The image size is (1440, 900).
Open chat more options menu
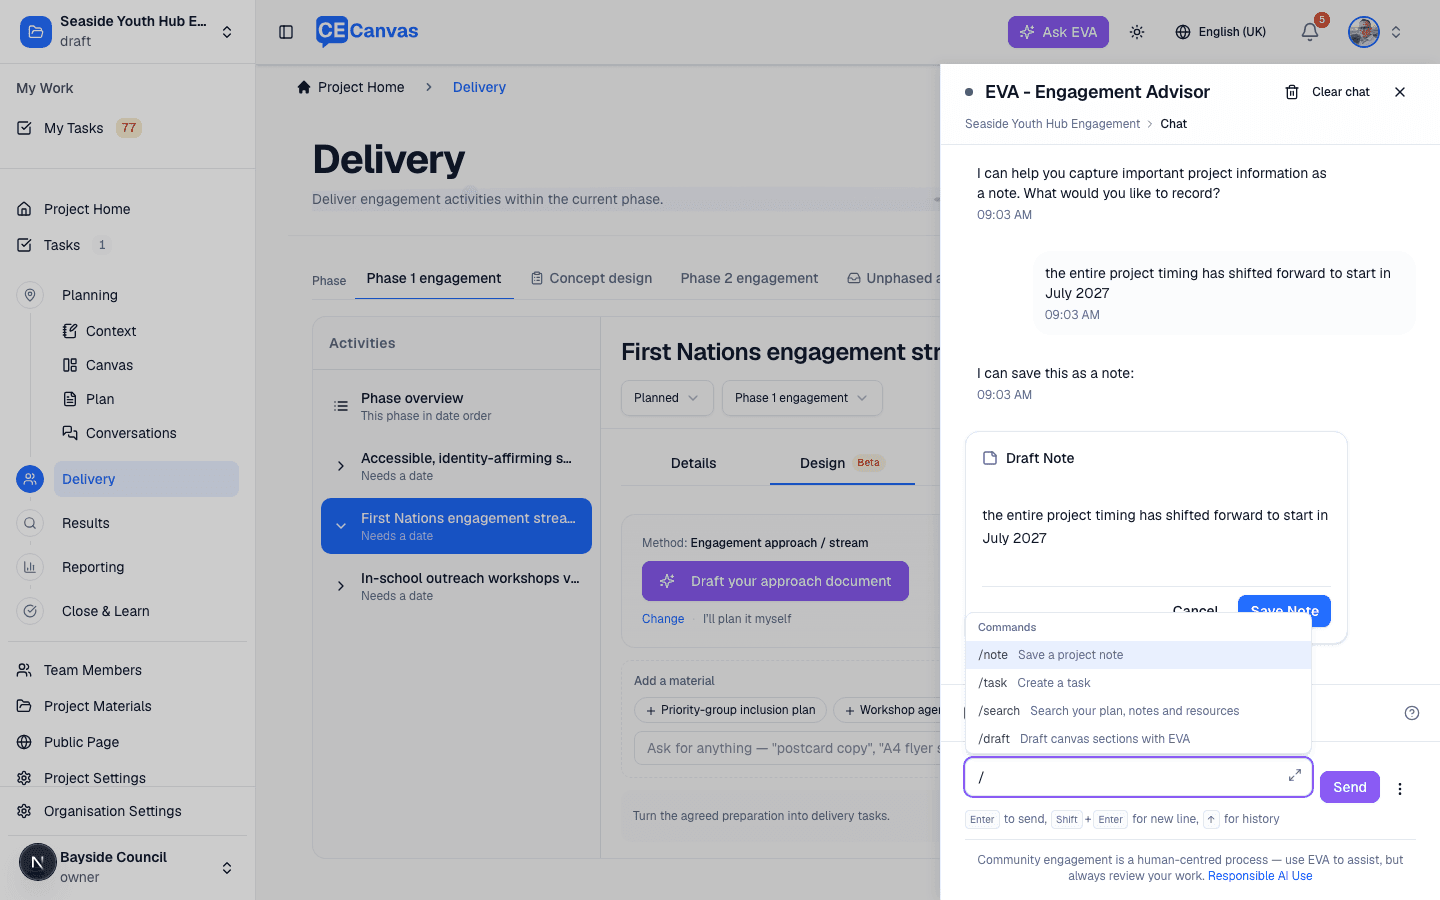[x=1400, y=788]
